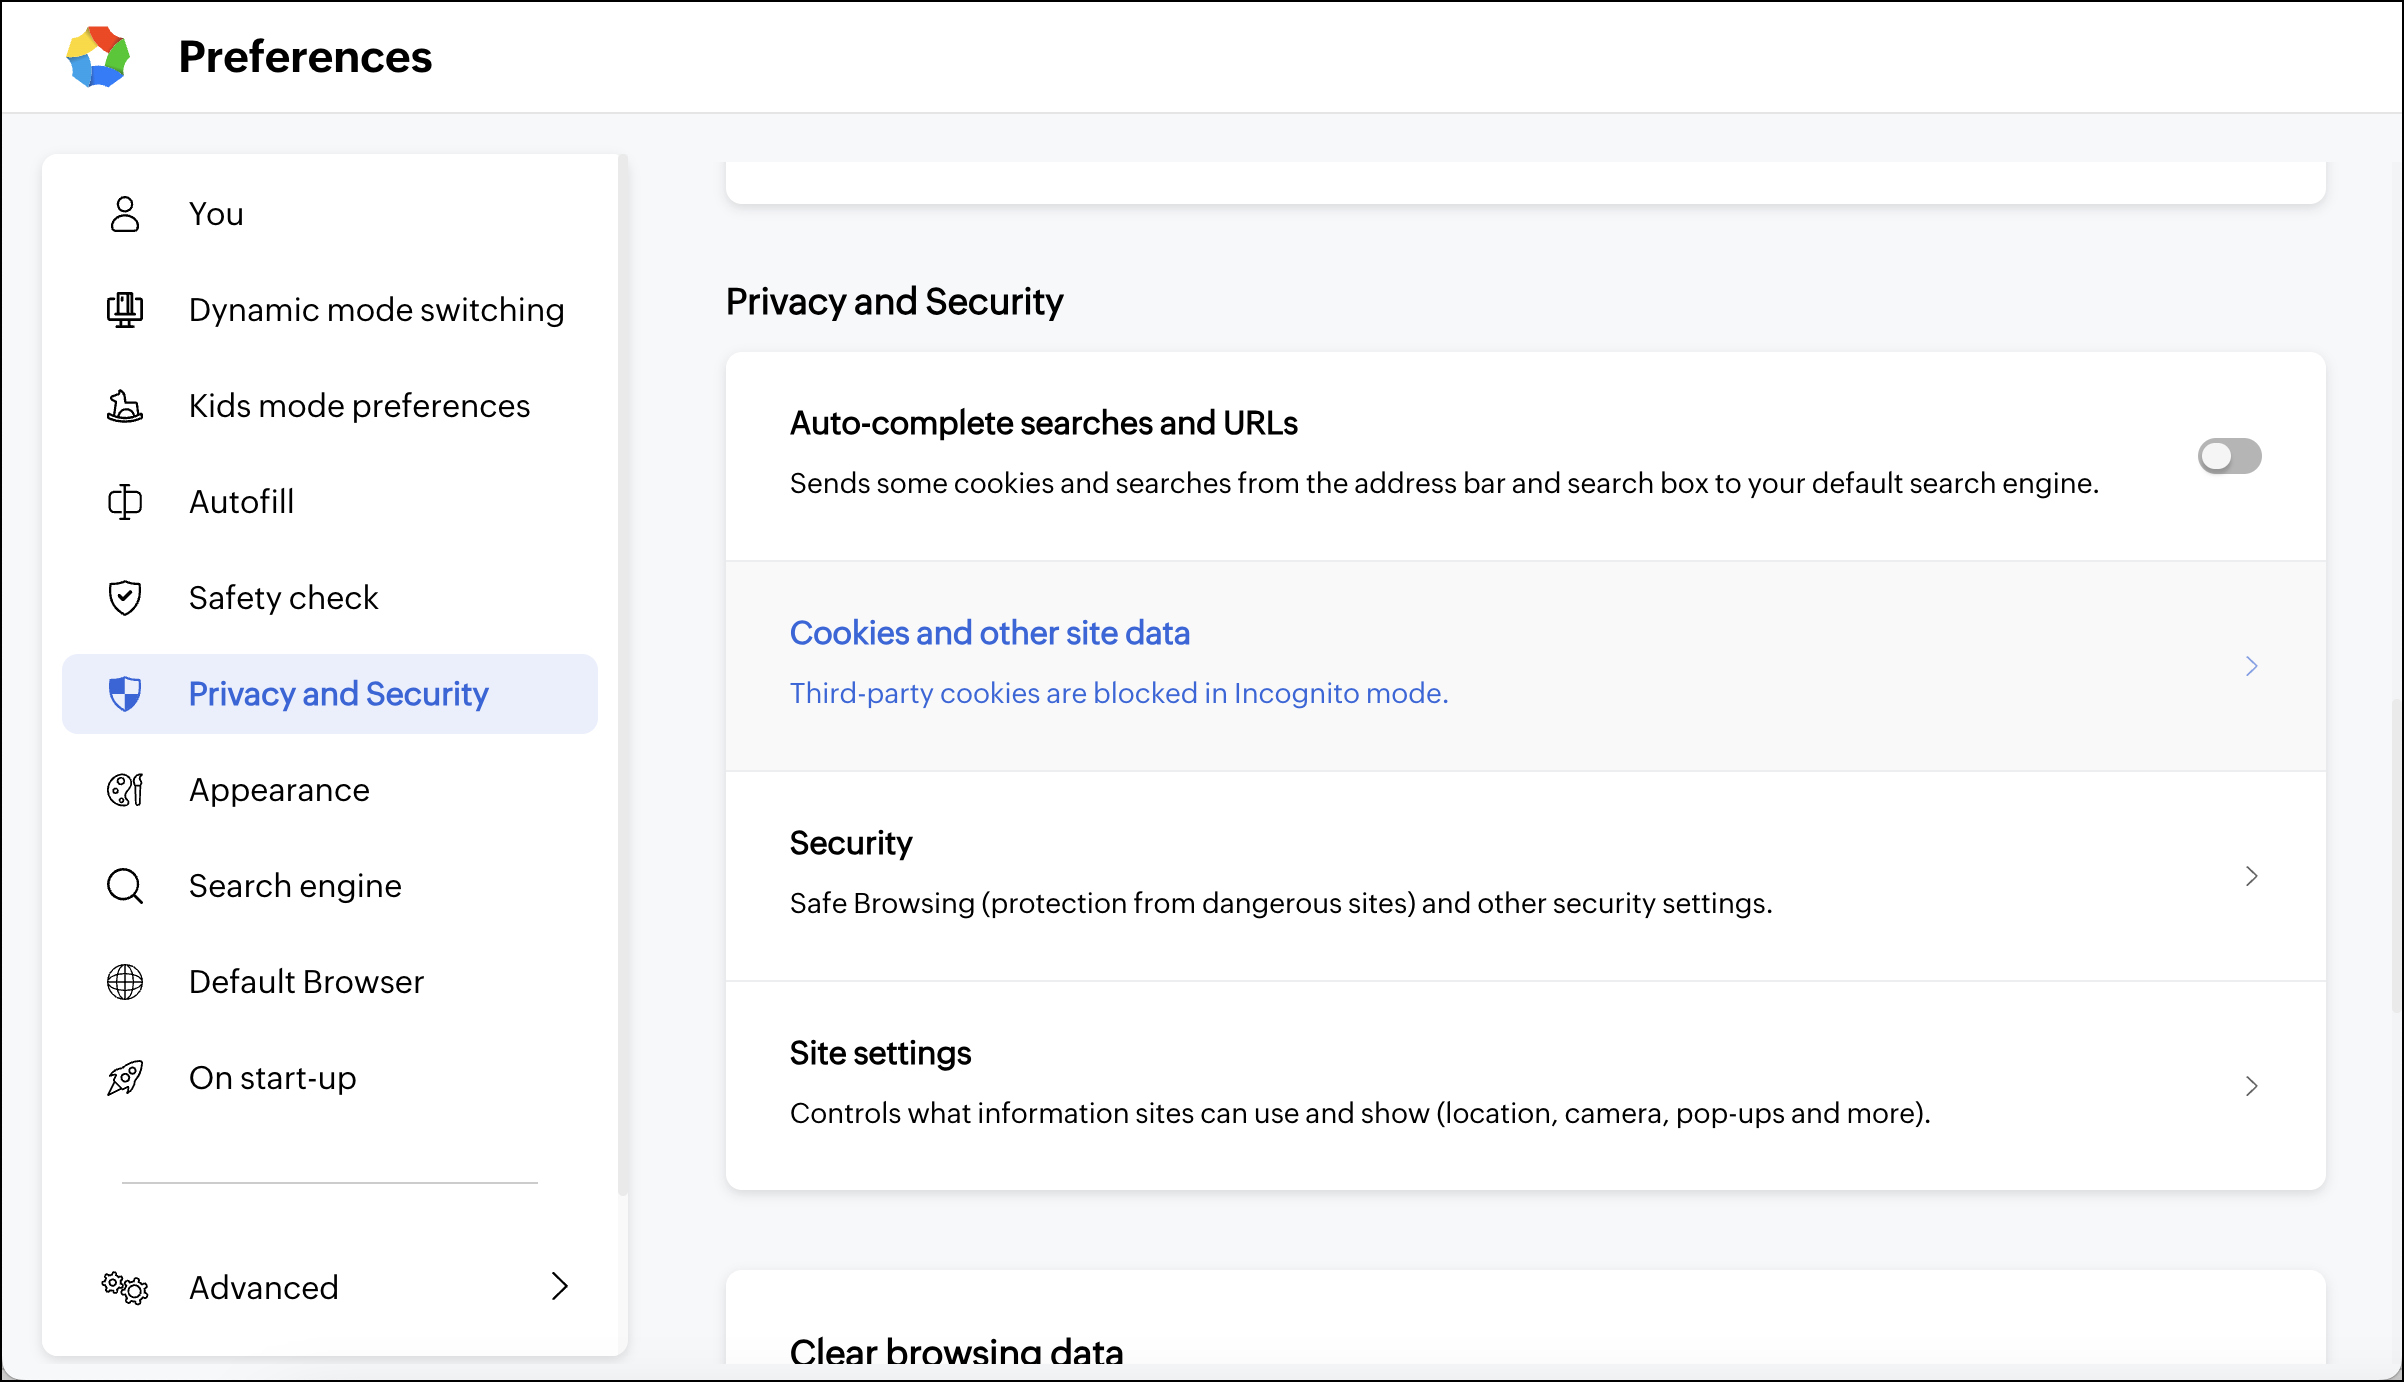Click Clear browsing data heading

pos(956,1350)
